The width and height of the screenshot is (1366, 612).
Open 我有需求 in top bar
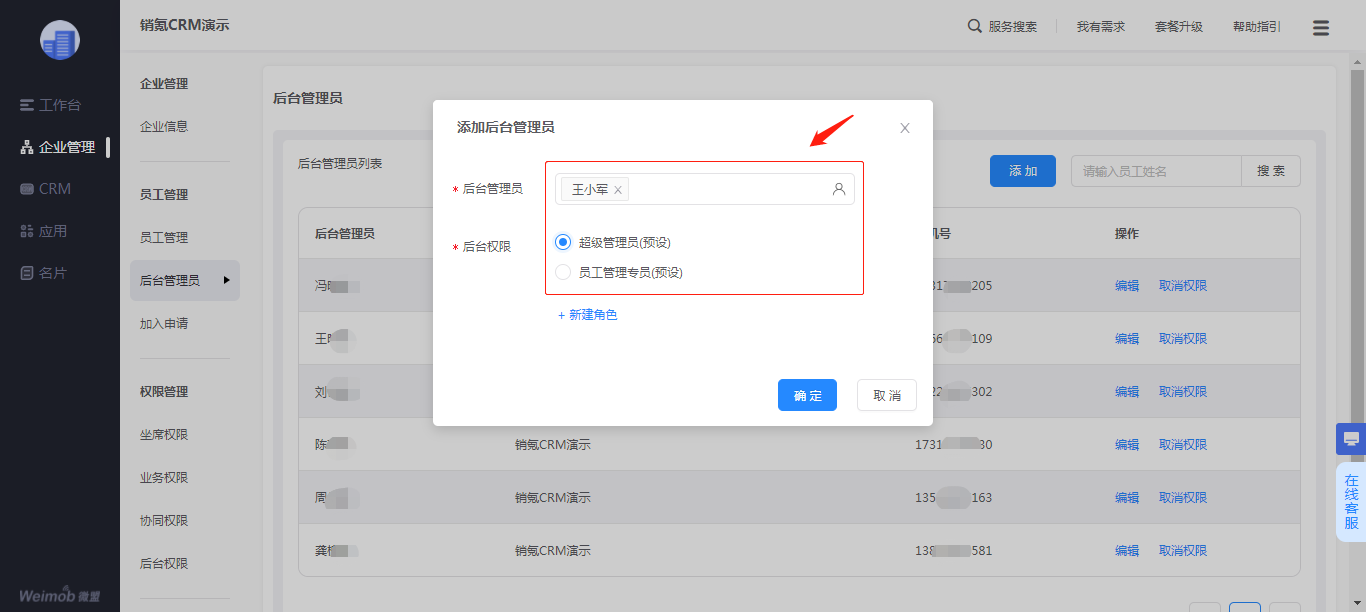pyautogui.click(x=1101, y=27)
